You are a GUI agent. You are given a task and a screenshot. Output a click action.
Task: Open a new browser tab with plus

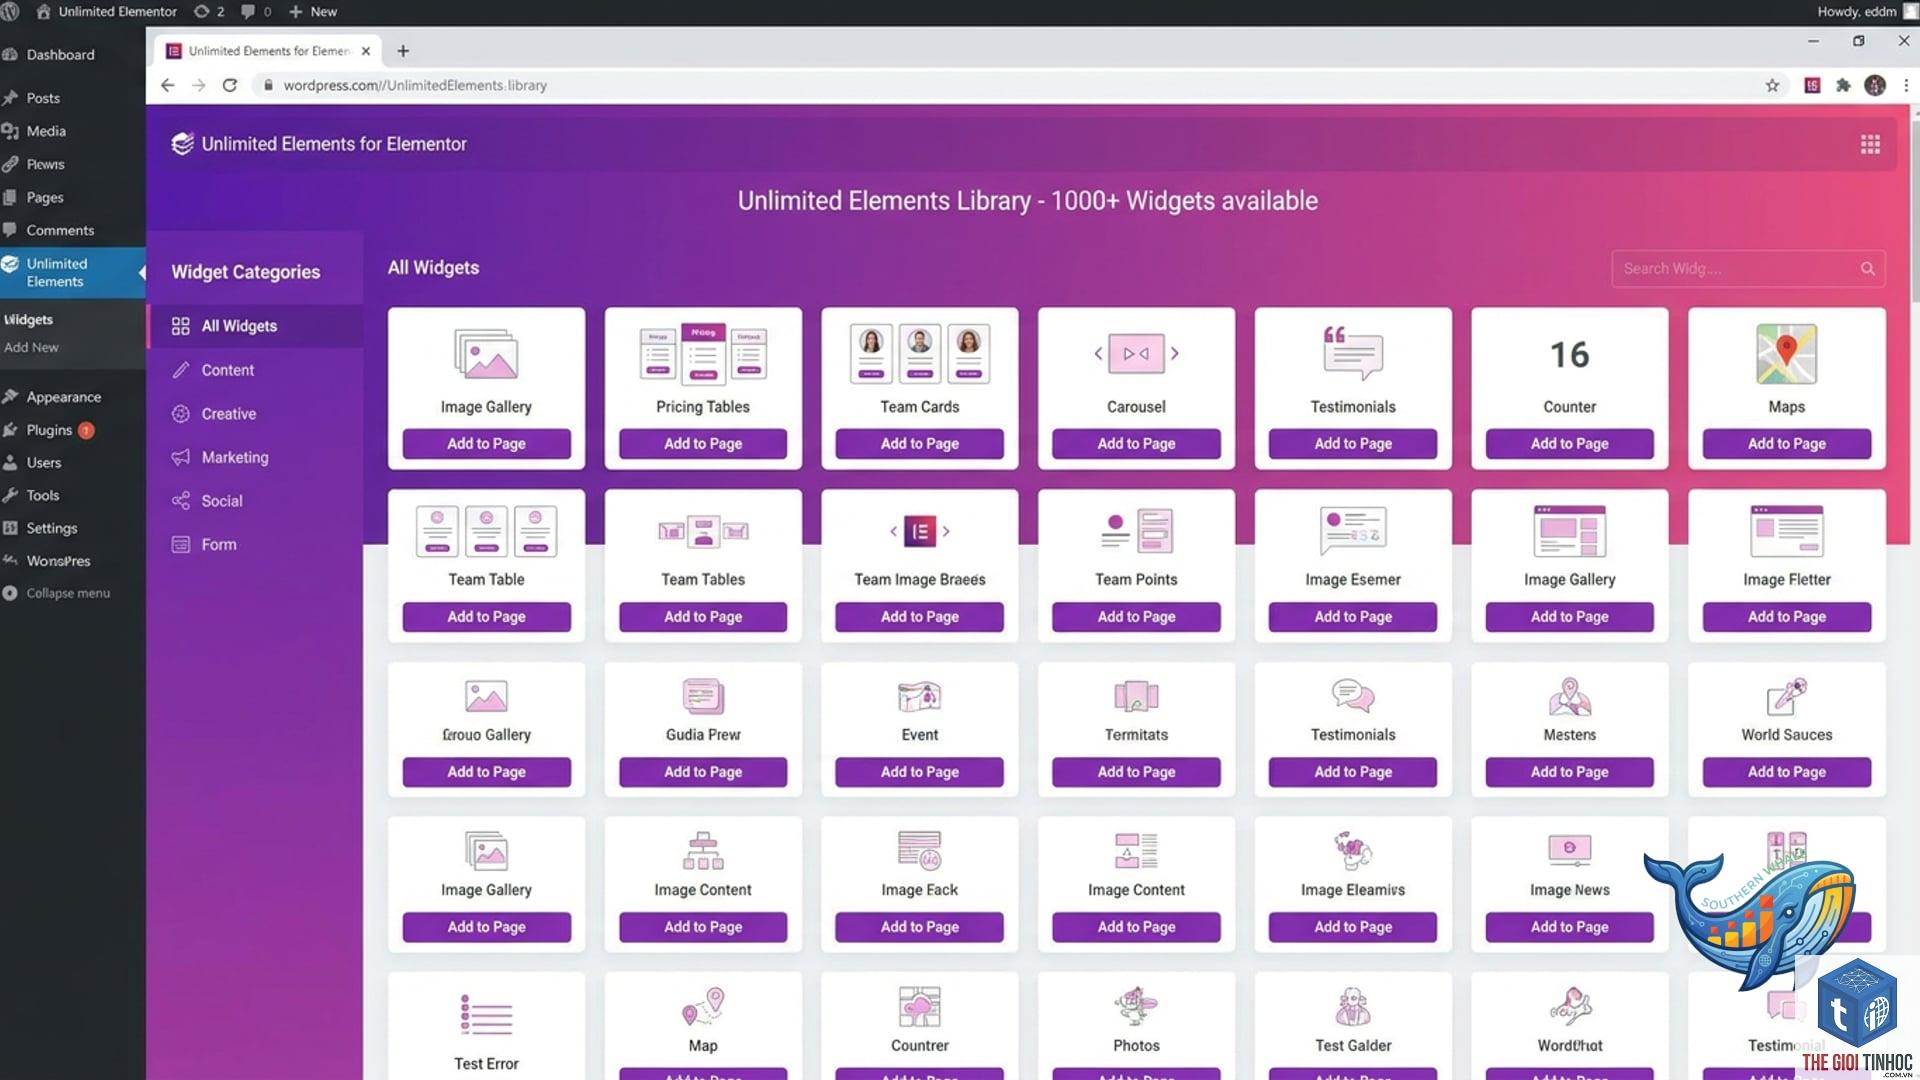click(x=403, y=51)
